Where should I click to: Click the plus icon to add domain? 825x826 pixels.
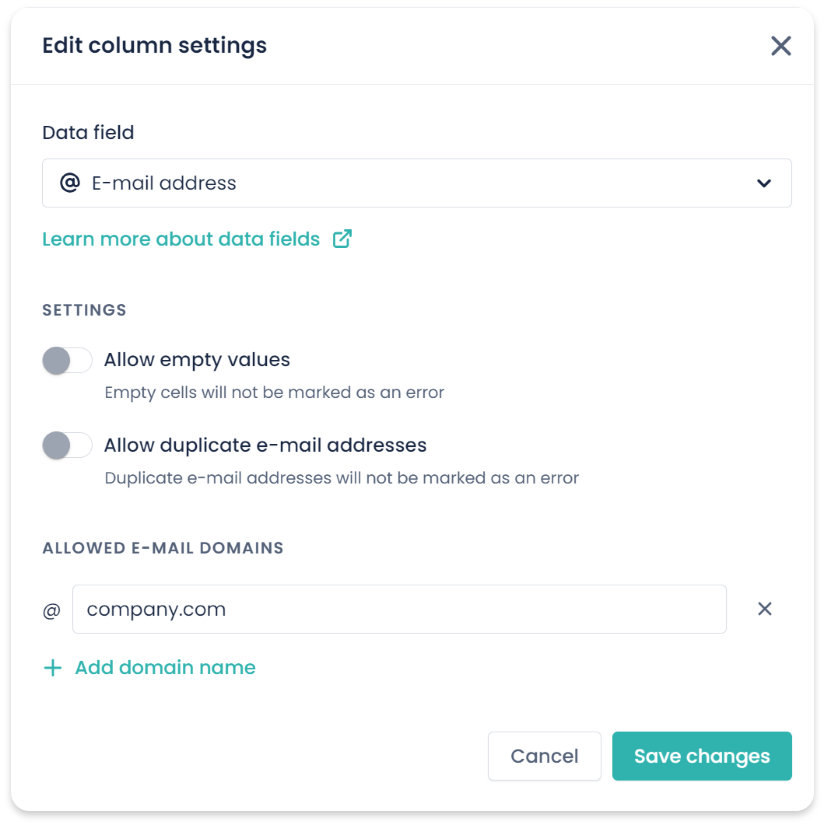click(x=53, y=668)
